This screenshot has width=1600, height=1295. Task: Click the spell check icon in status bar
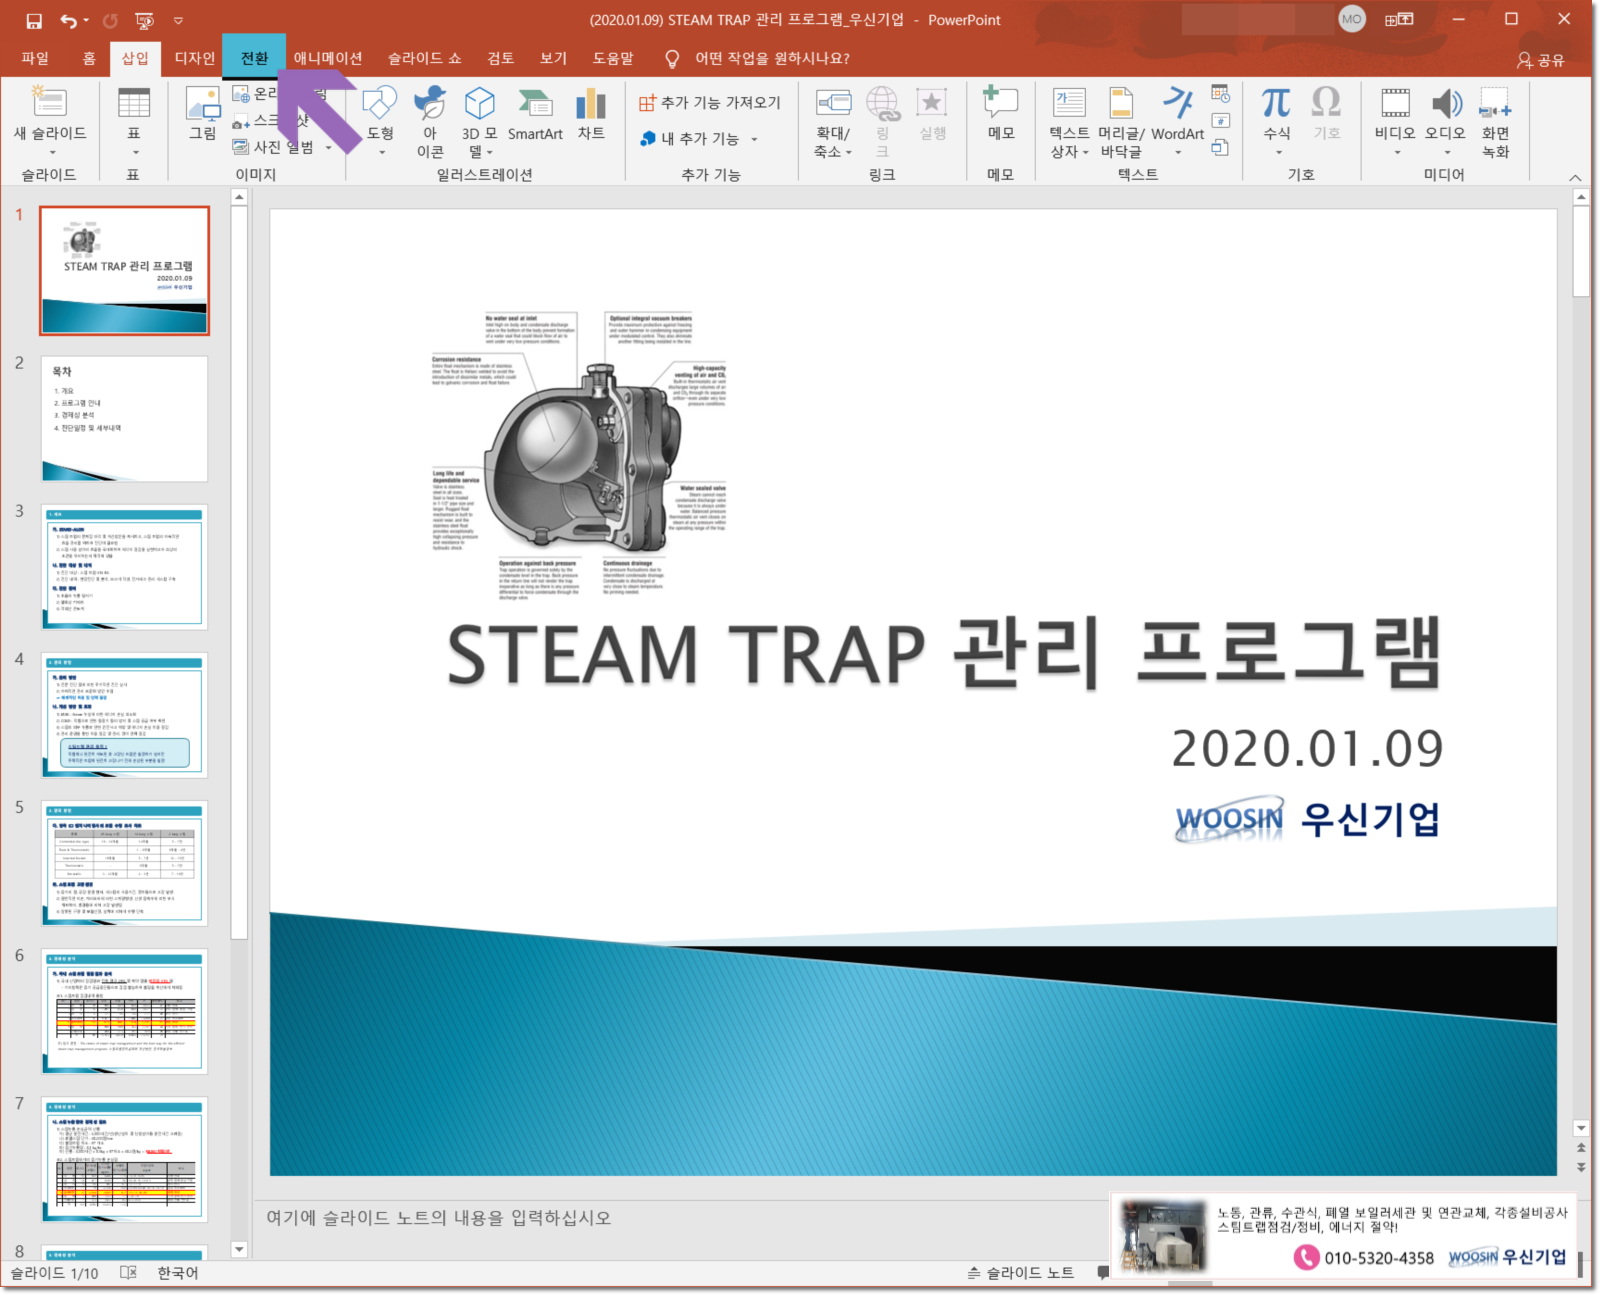click(x=128, y=1273)
